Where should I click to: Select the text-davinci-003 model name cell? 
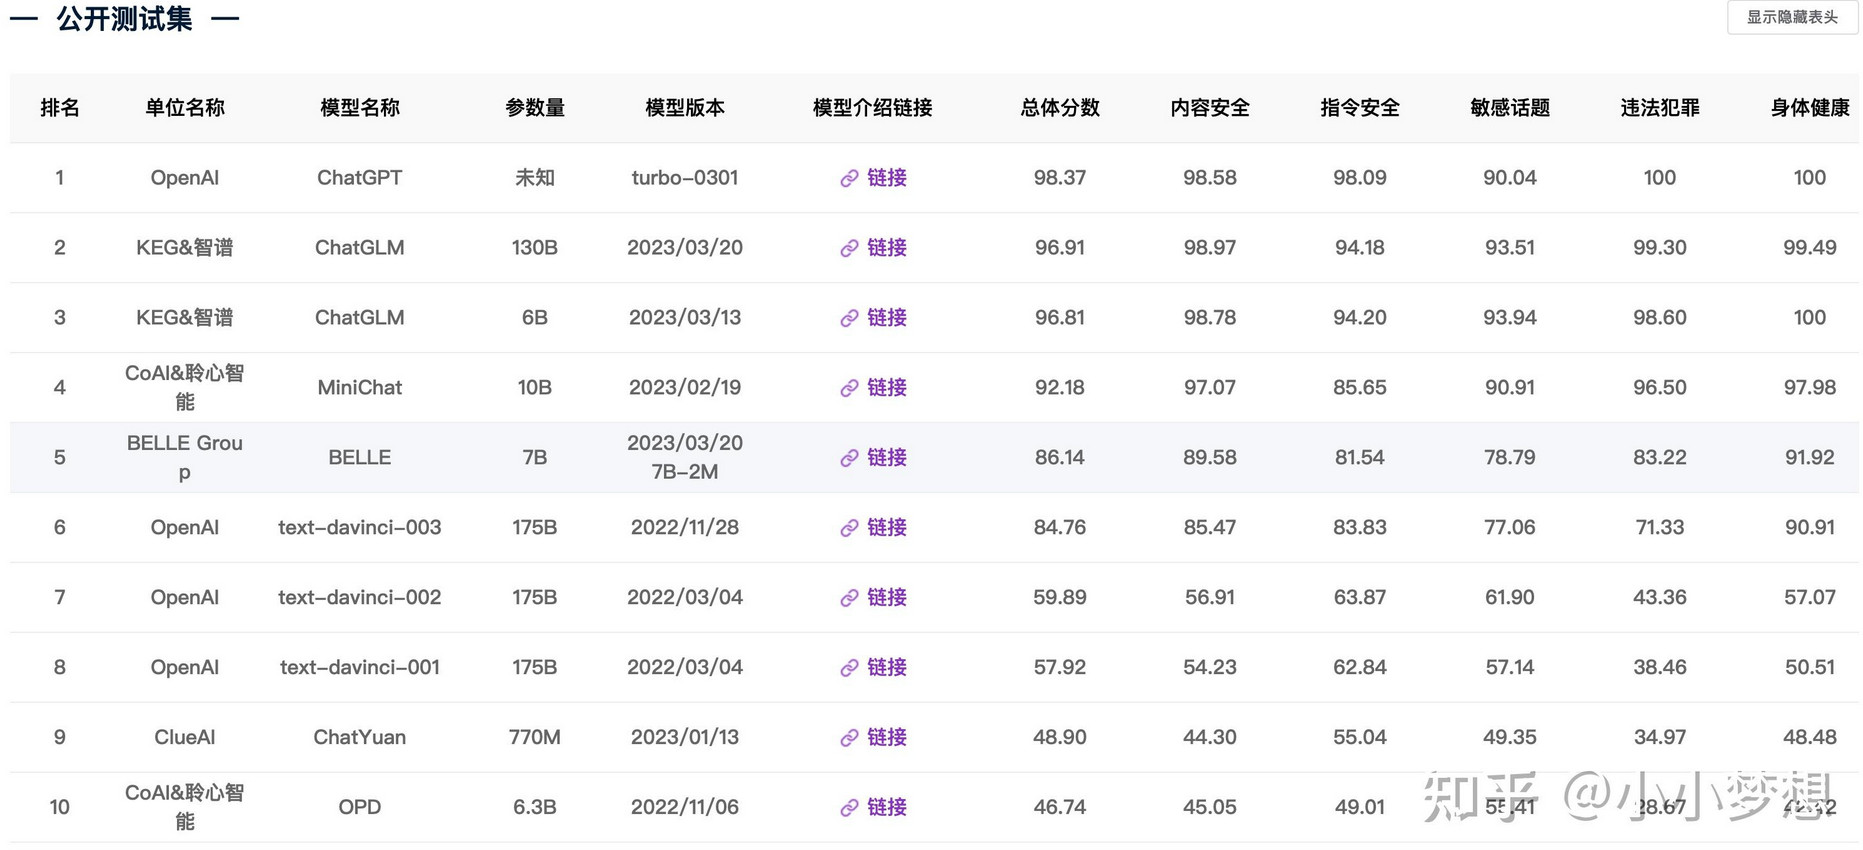[360, 528]
